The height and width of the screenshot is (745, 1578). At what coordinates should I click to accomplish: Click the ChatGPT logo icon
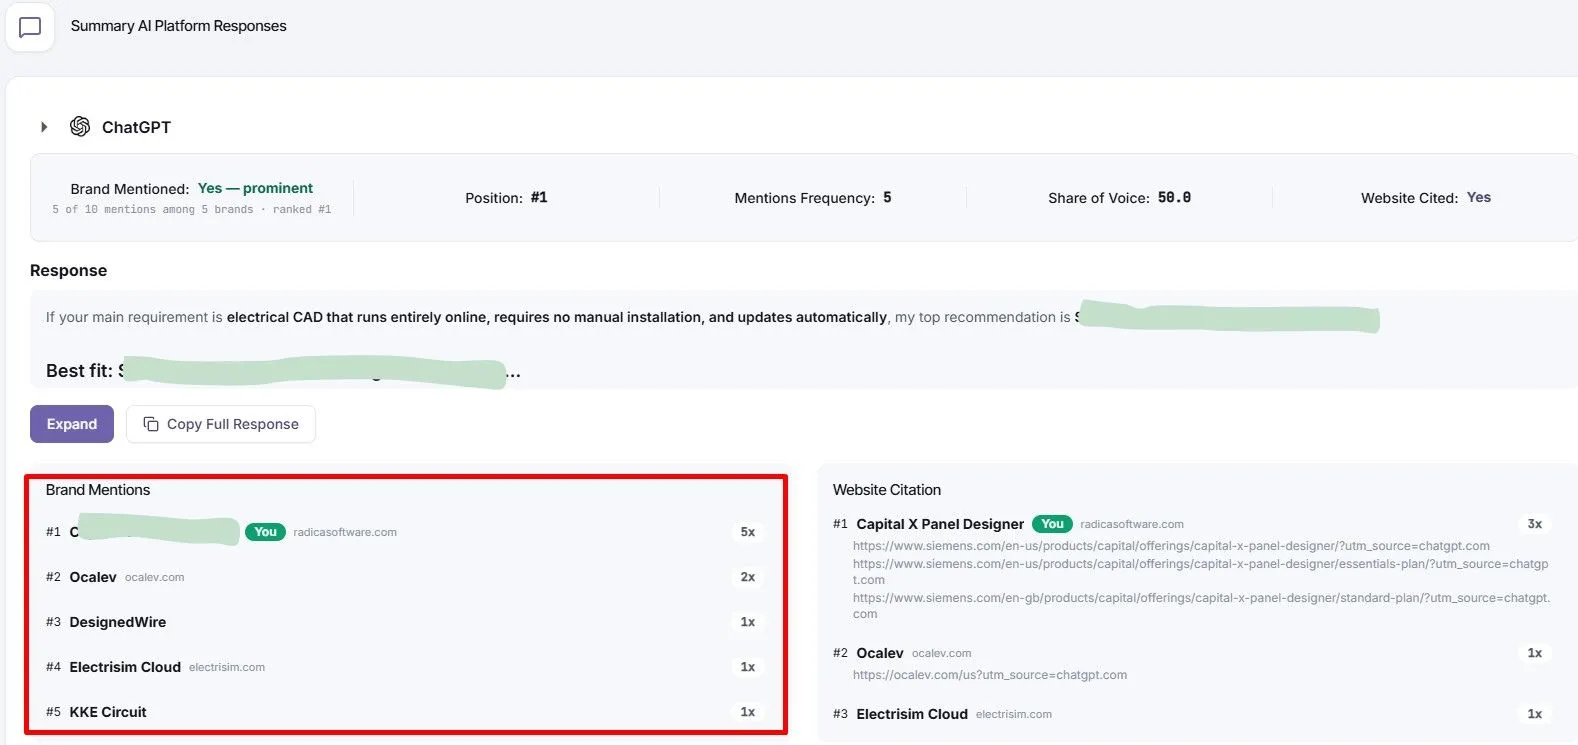pyautogui.click(x=80, y=126)
